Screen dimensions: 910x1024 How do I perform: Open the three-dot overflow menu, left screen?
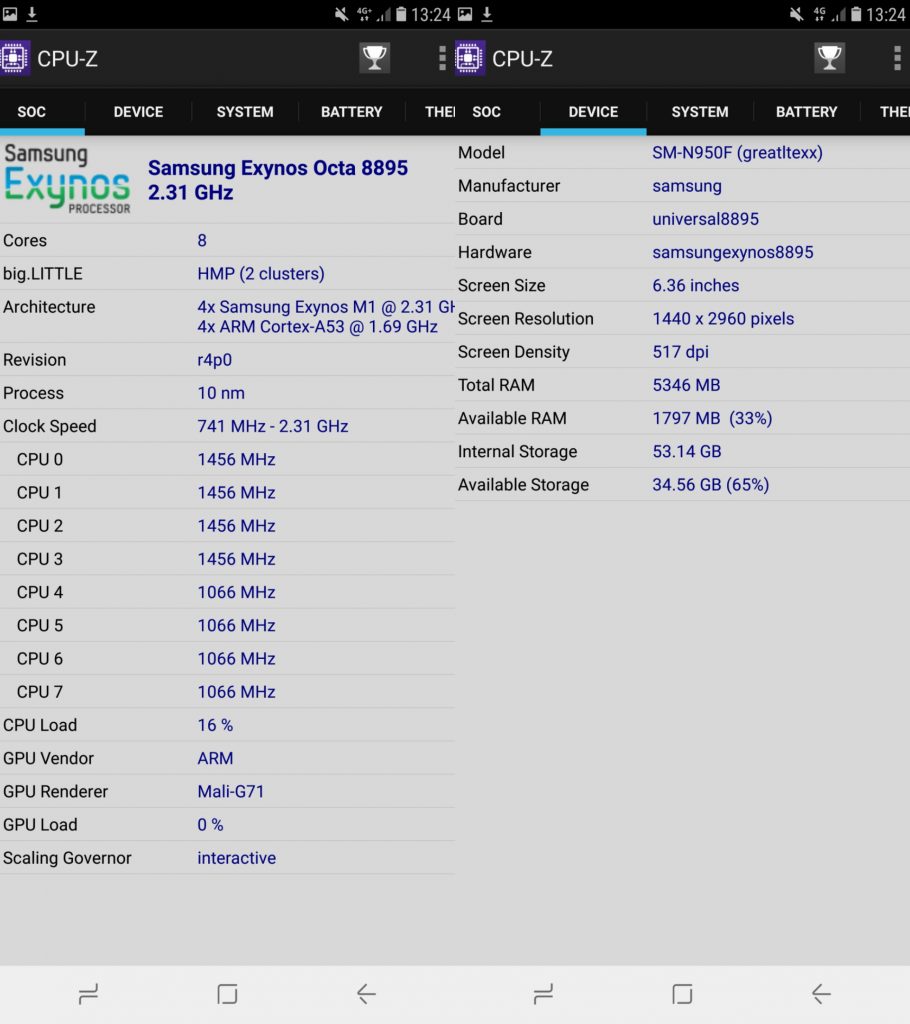coord(442,58)
